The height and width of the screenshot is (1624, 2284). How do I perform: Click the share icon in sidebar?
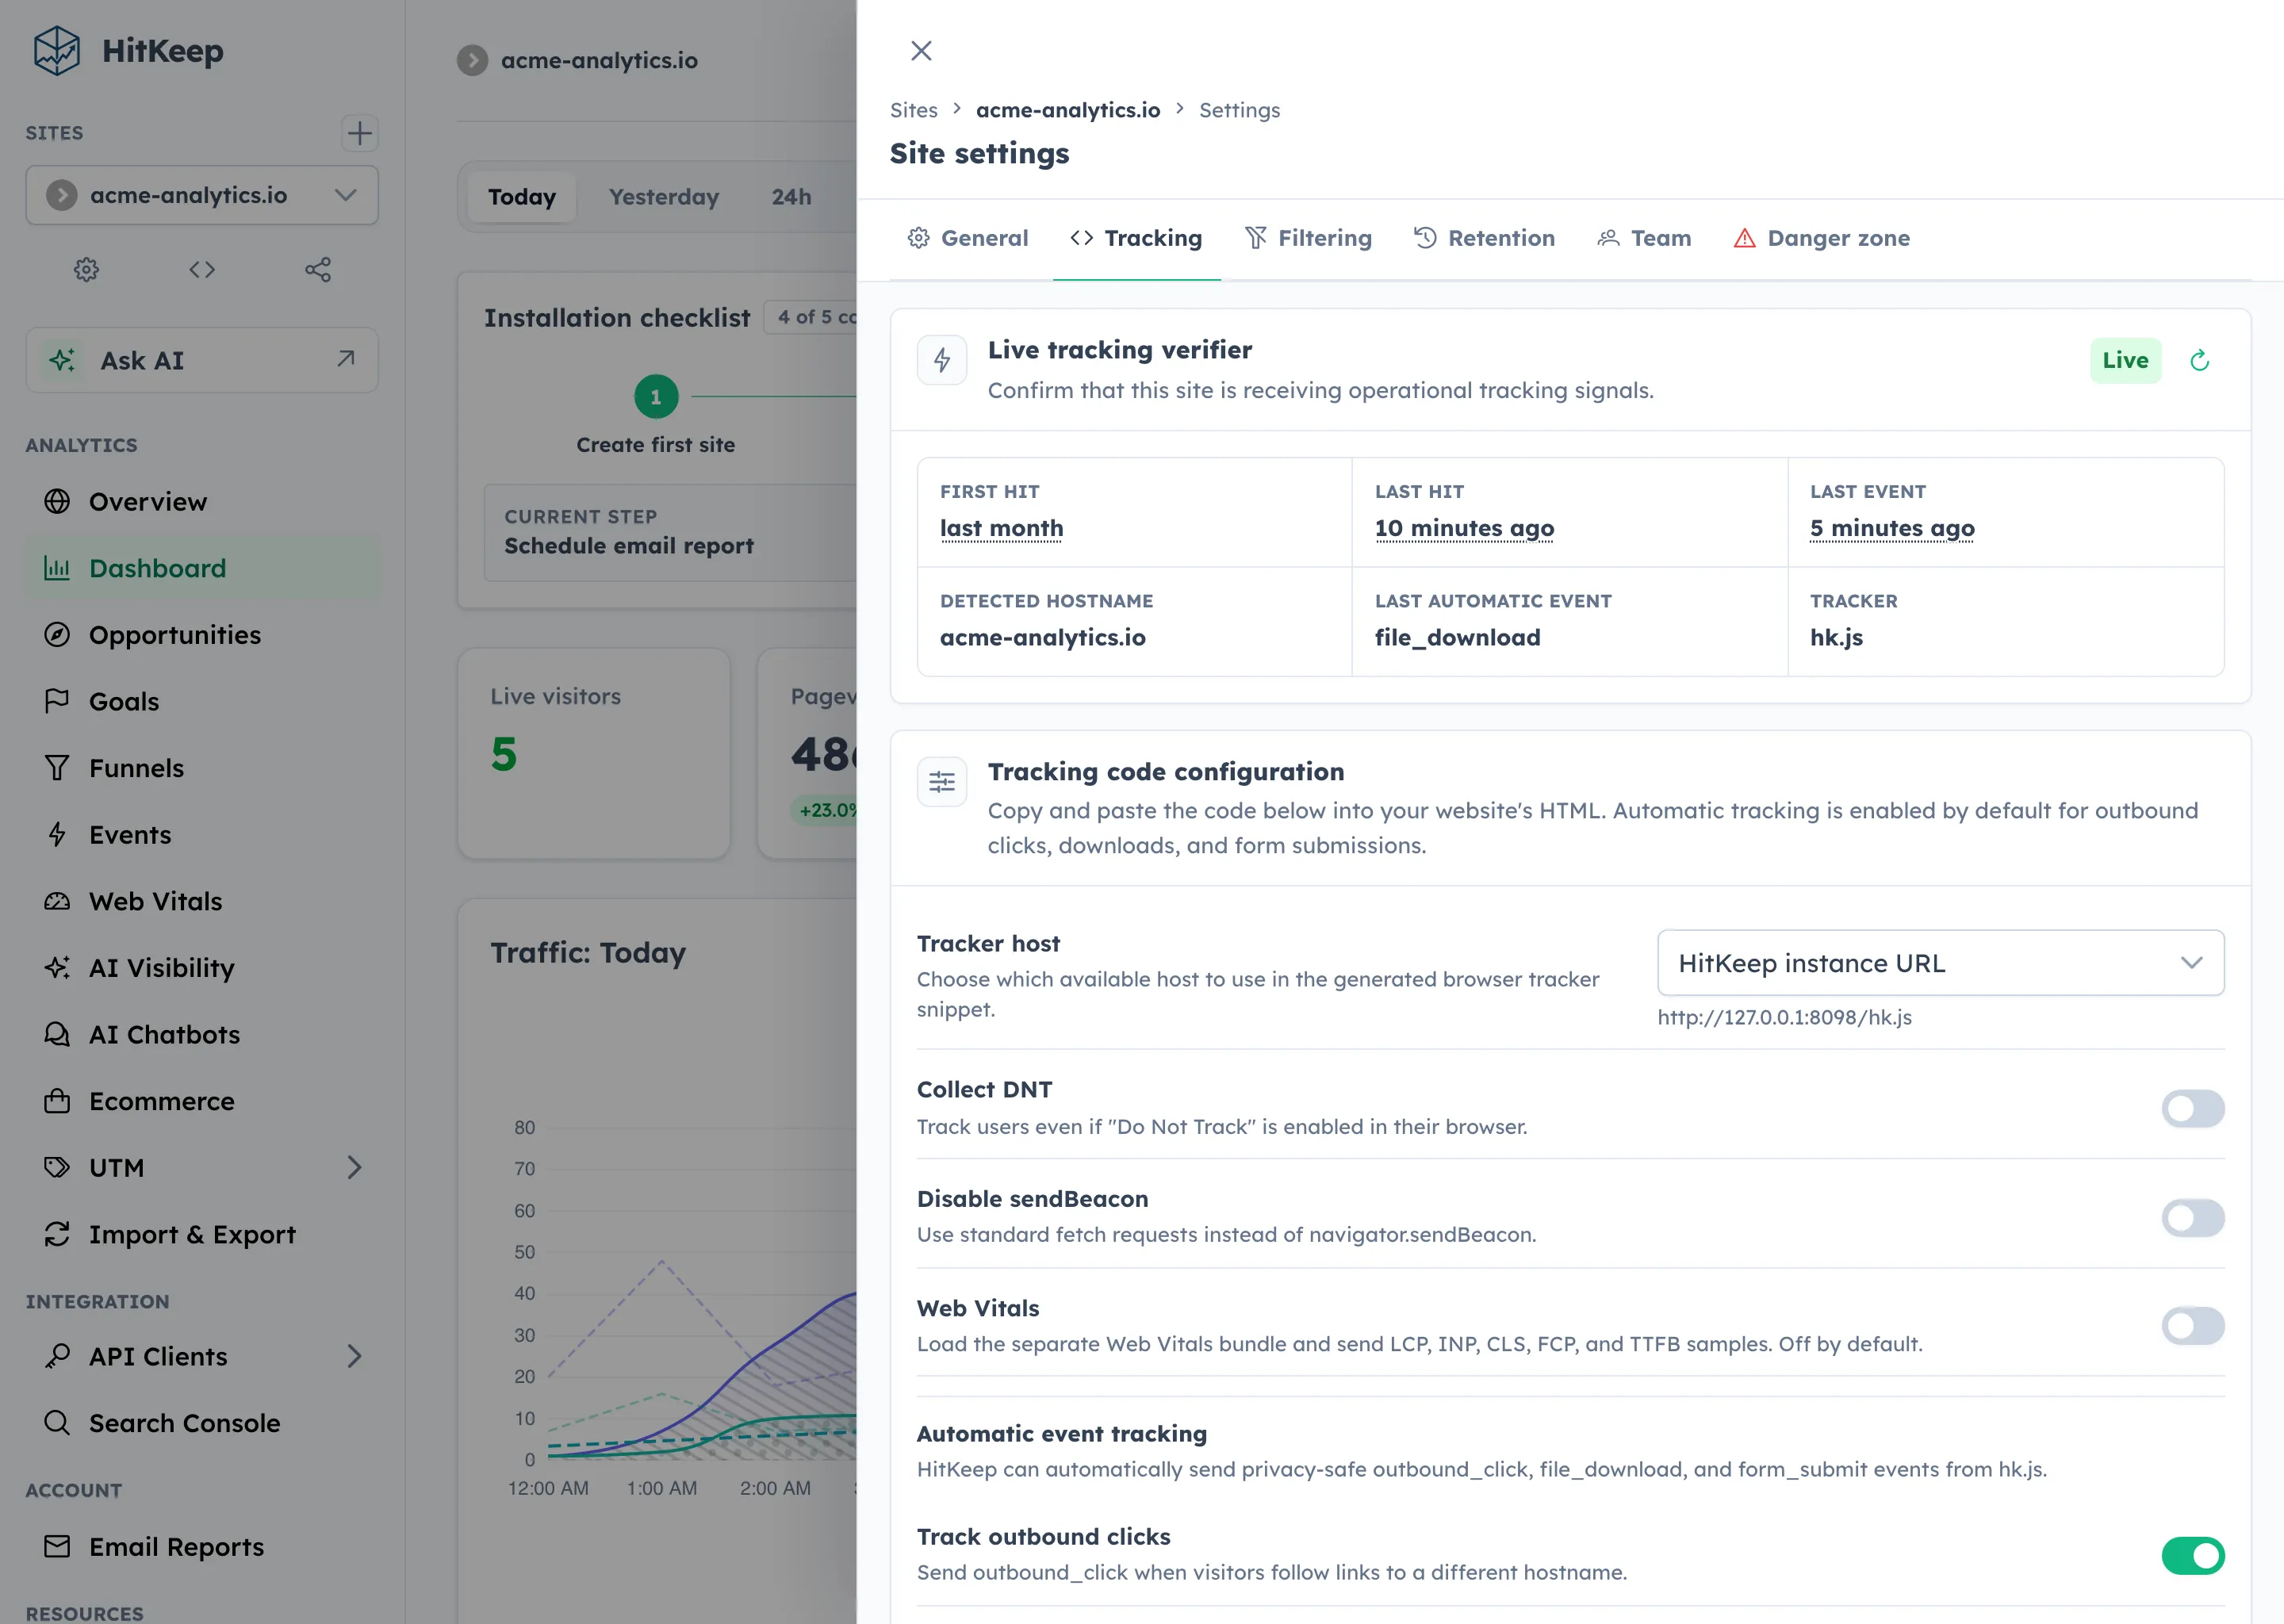(318, 269)
